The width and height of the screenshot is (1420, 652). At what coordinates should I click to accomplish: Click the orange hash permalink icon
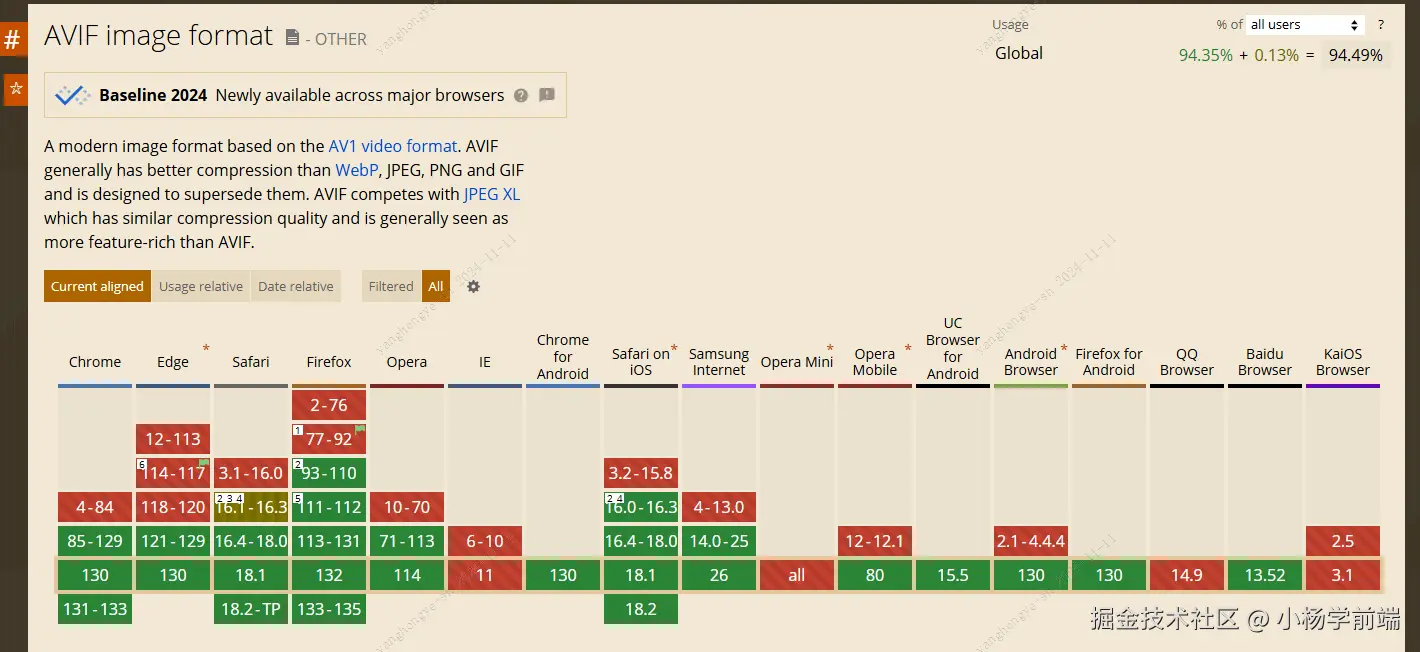coord(13,39)
